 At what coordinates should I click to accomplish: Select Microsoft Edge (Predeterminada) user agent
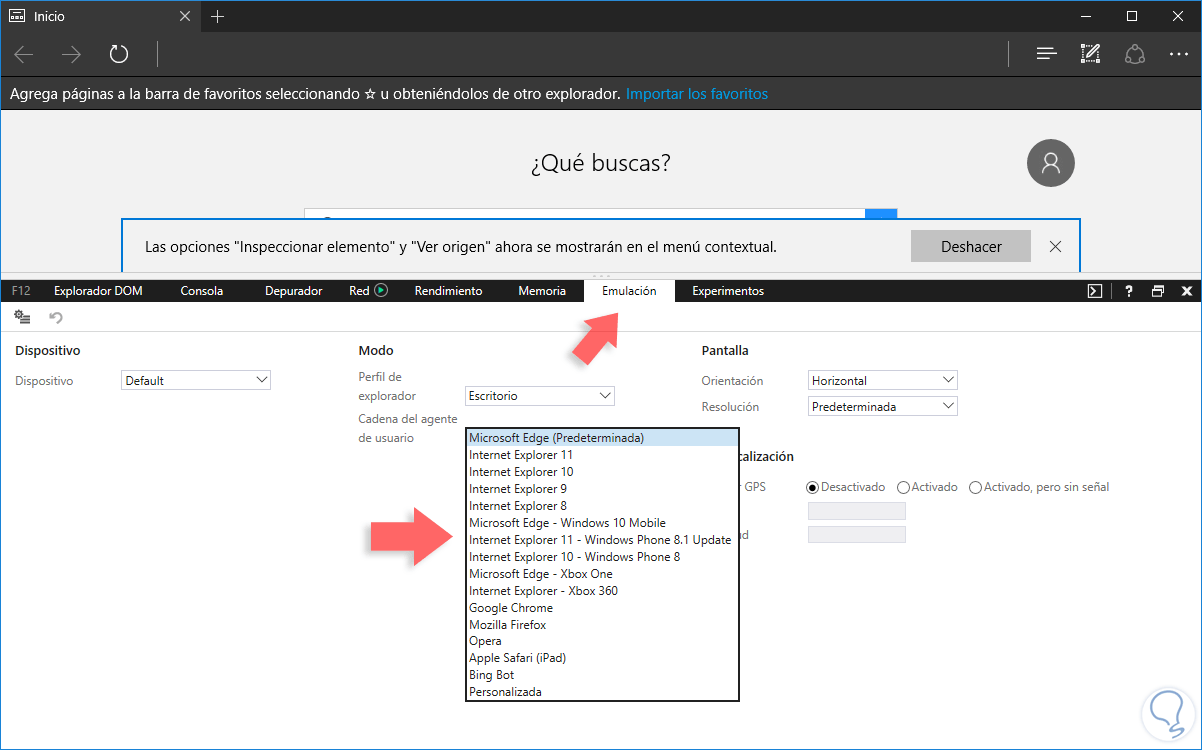(x=602, y=438)
